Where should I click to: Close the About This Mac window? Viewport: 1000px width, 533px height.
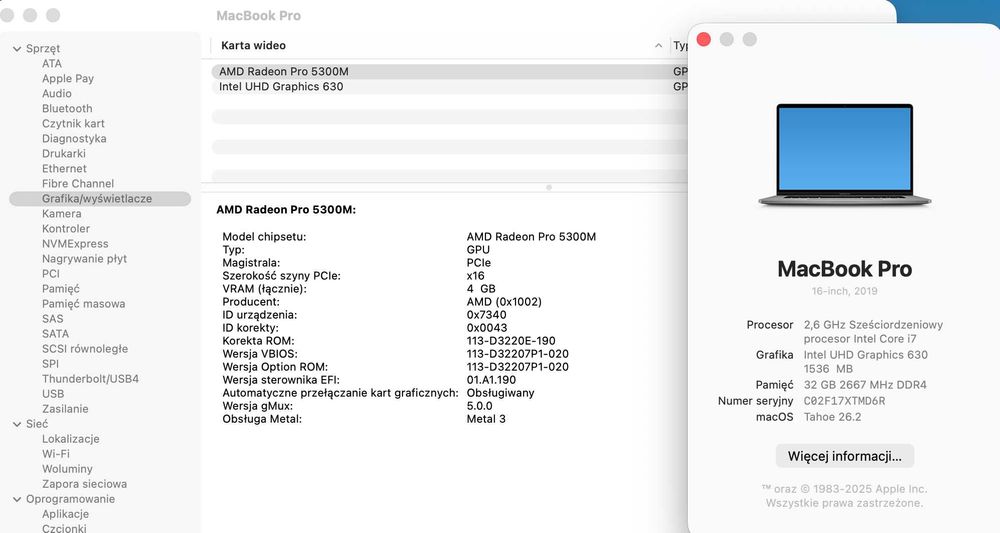coord(703,40)
